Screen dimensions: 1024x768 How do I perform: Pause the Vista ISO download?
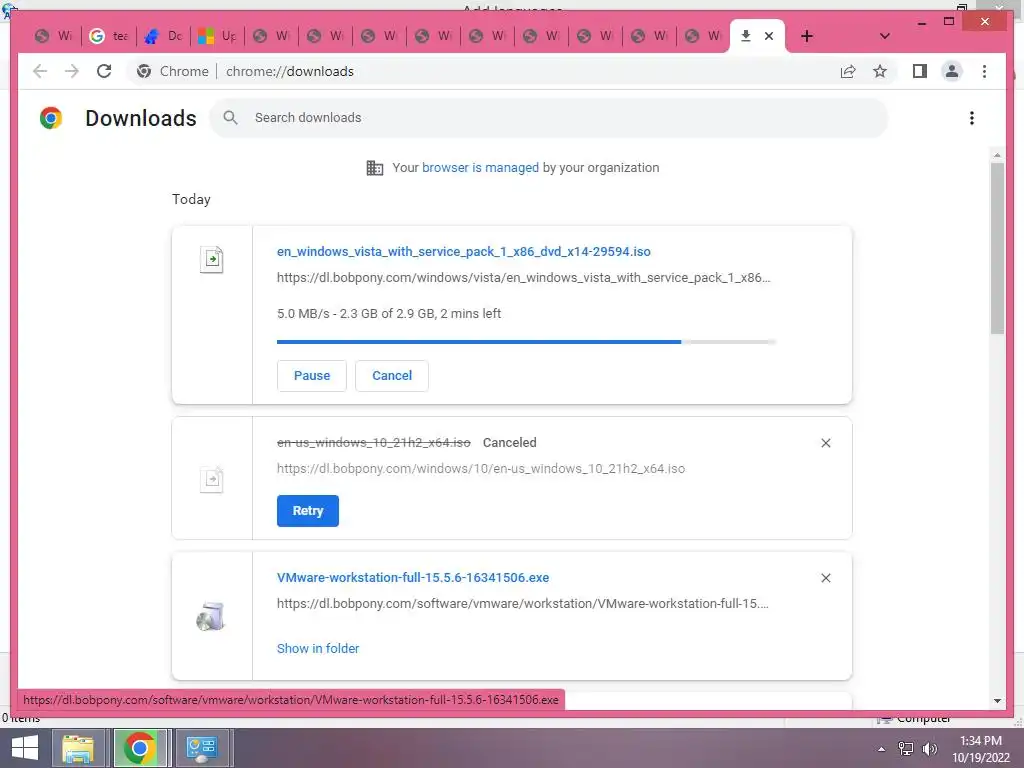click(x=312, y=376)
